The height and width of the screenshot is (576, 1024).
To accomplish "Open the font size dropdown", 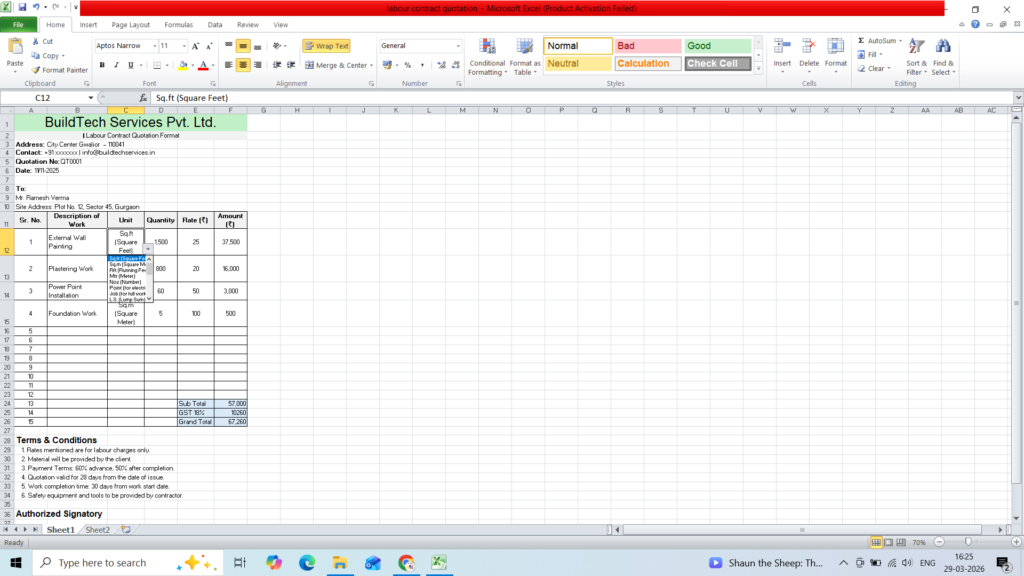I will (x=184, y=46).
